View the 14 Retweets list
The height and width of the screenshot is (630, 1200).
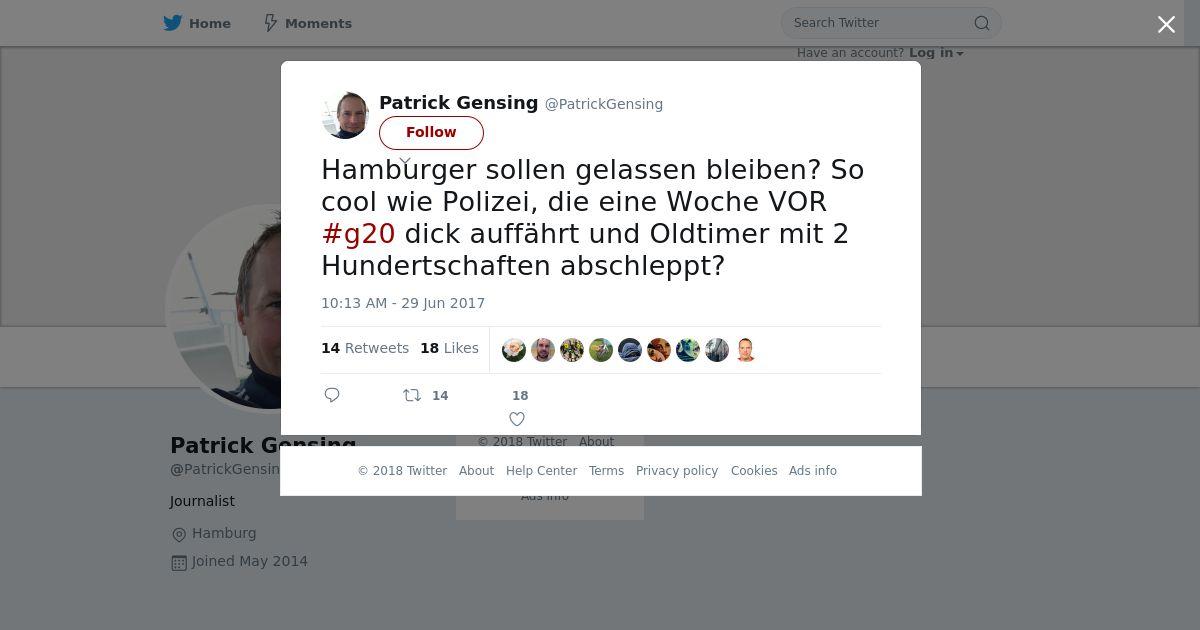pyautogui.click(x=365, y=348)
